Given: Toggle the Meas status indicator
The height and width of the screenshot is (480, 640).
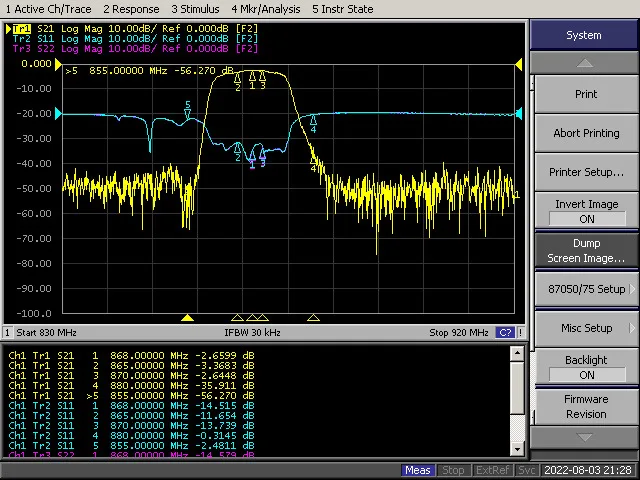Looking at the screenshot, I should pyautogui.click(x=418, y=470).
